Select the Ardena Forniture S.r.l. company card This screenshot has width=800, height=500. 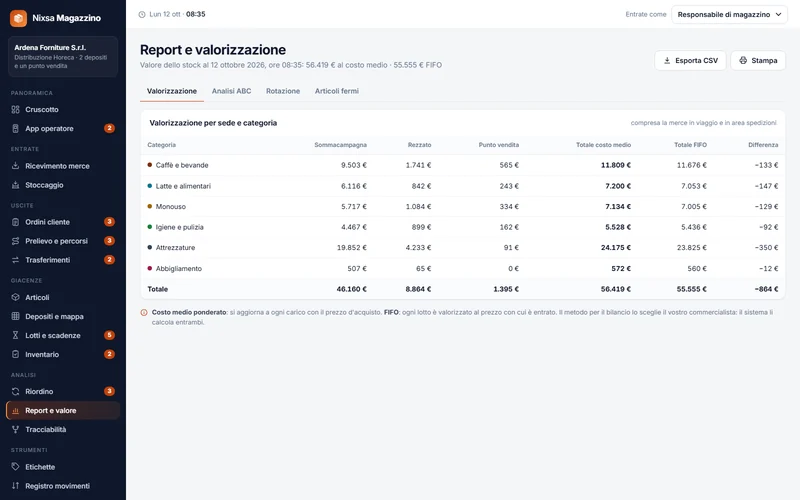(x=63, y=56)
